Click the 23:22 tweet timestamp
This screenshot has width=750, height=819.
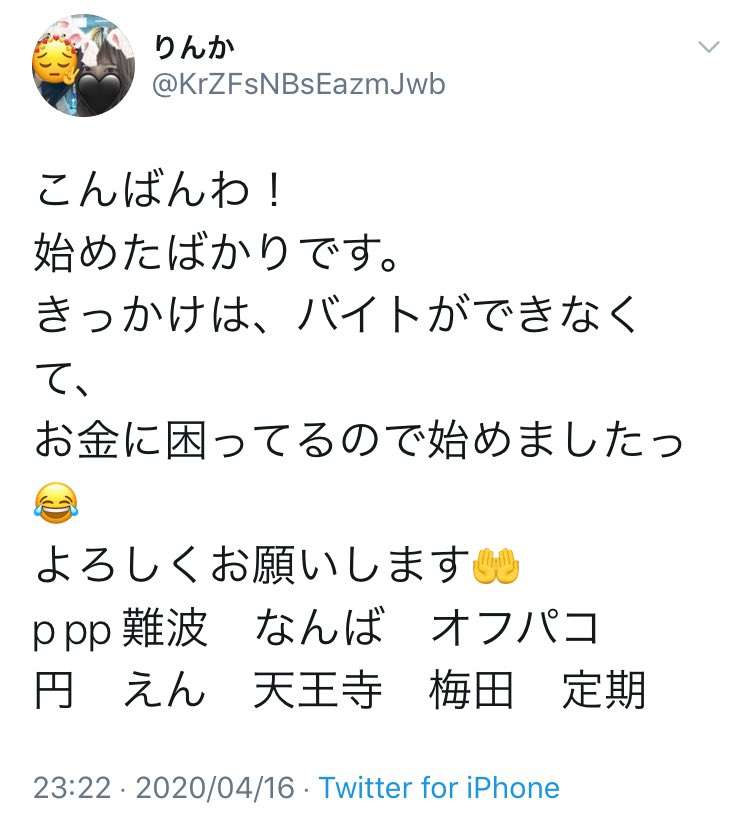(x=73, y=787)
